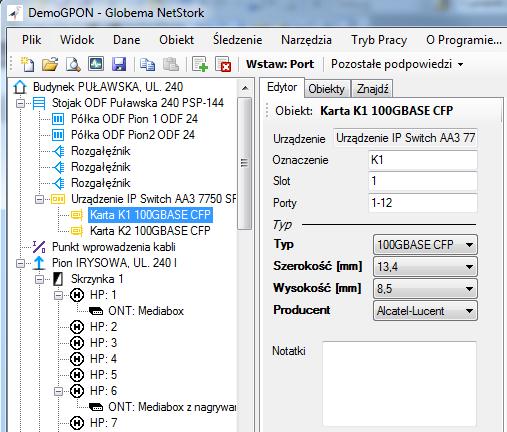Screen dimensions: 507x432
Task: Switch to the Obiekty tab
Action: [x=326, y=89]
